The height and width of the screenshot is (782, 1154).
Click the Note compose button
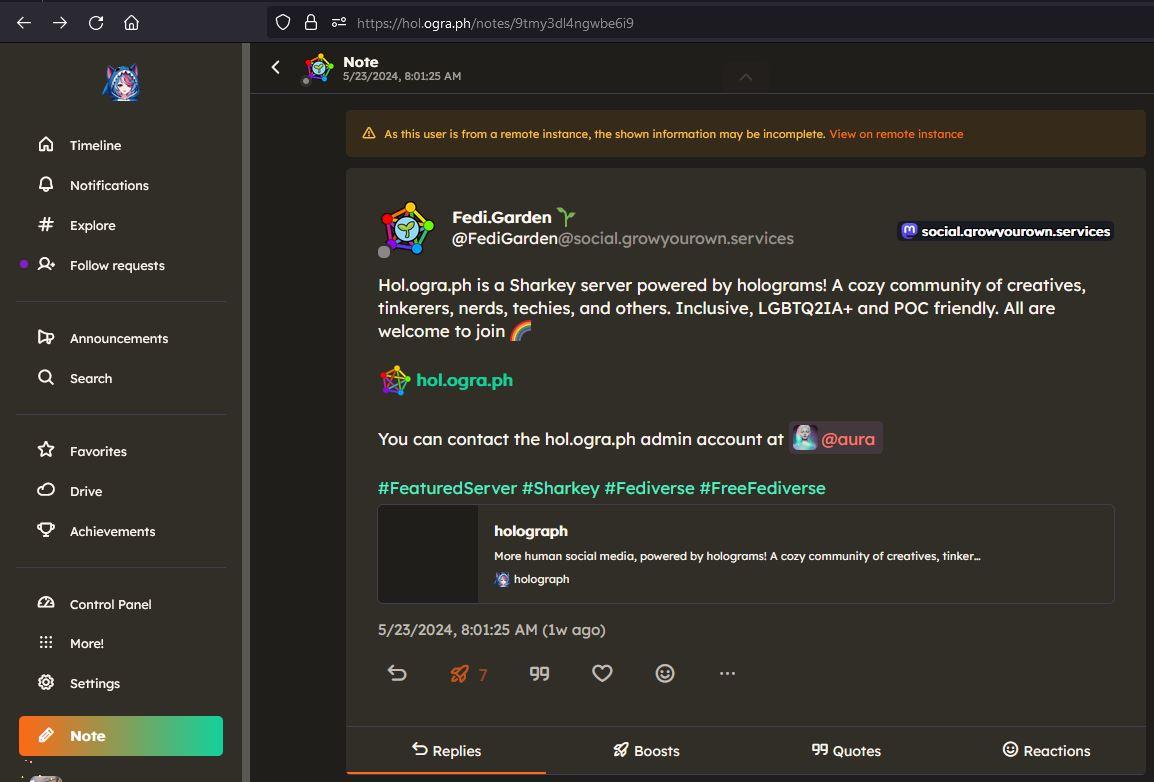pyautogui.click(x=121, y=736)
